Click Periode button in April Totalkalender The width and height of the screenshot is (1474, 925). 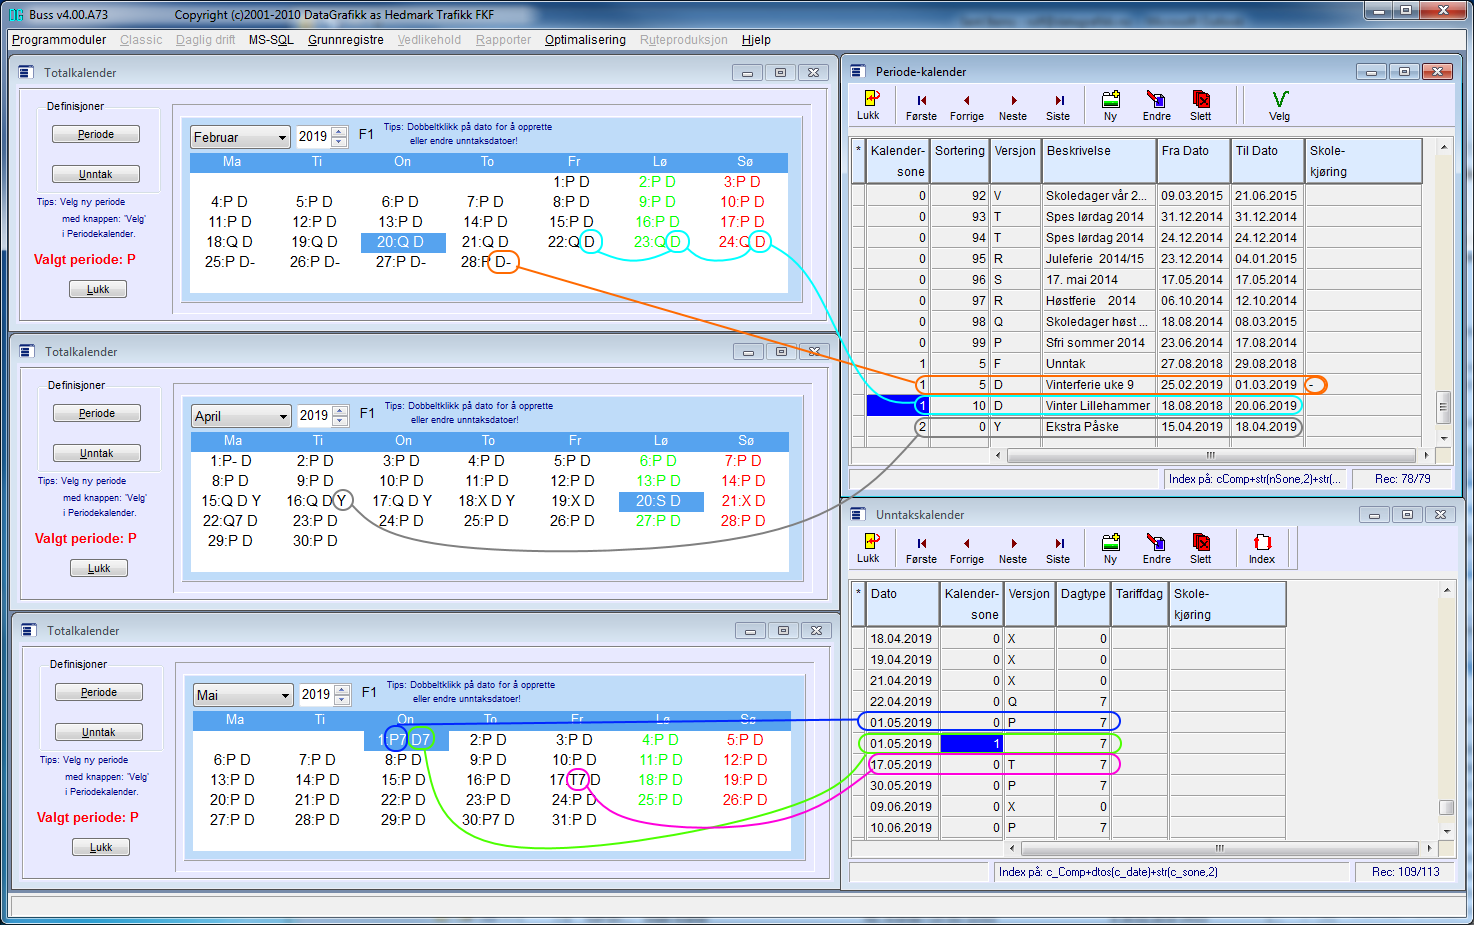coord(97,413)
